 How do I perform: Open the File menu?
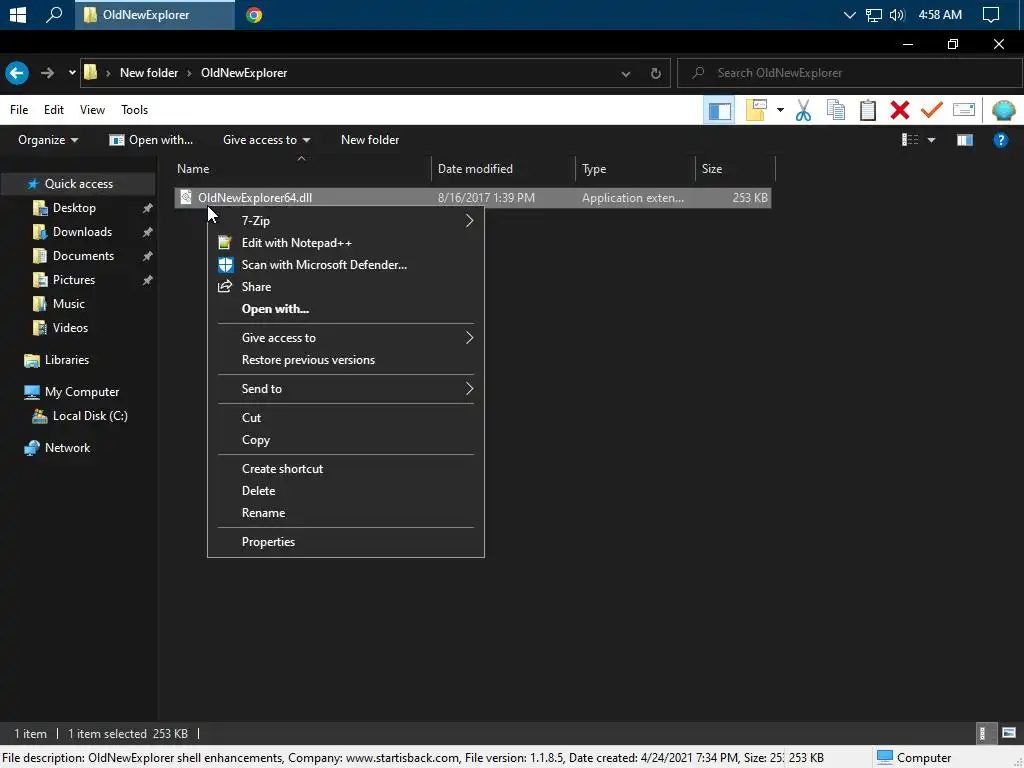pyautogui.click(x=19, y=110)
